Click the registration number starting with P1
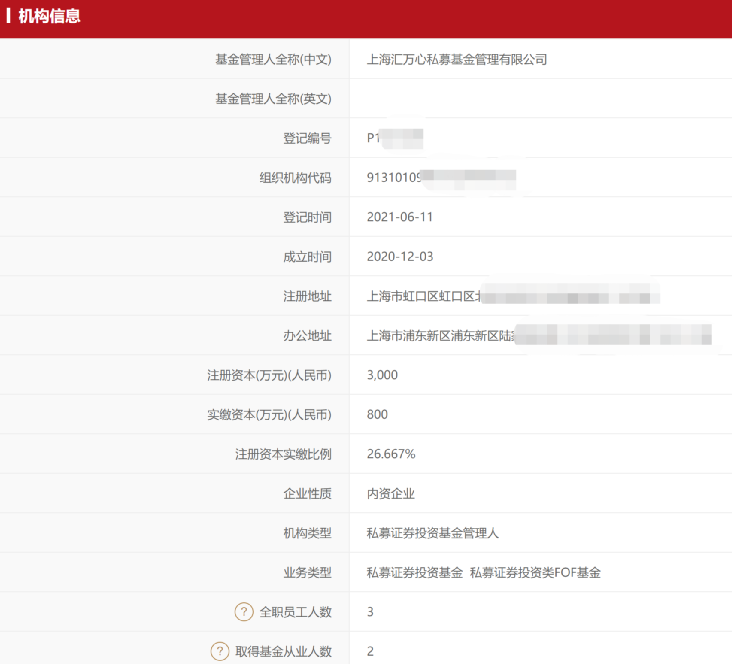Screen dimensions: 732x664 pyautogui.click(x=394, y=138)
